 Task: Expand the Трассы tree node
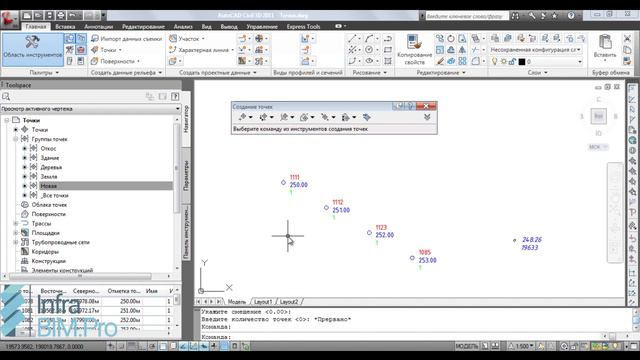pos(16,224)
